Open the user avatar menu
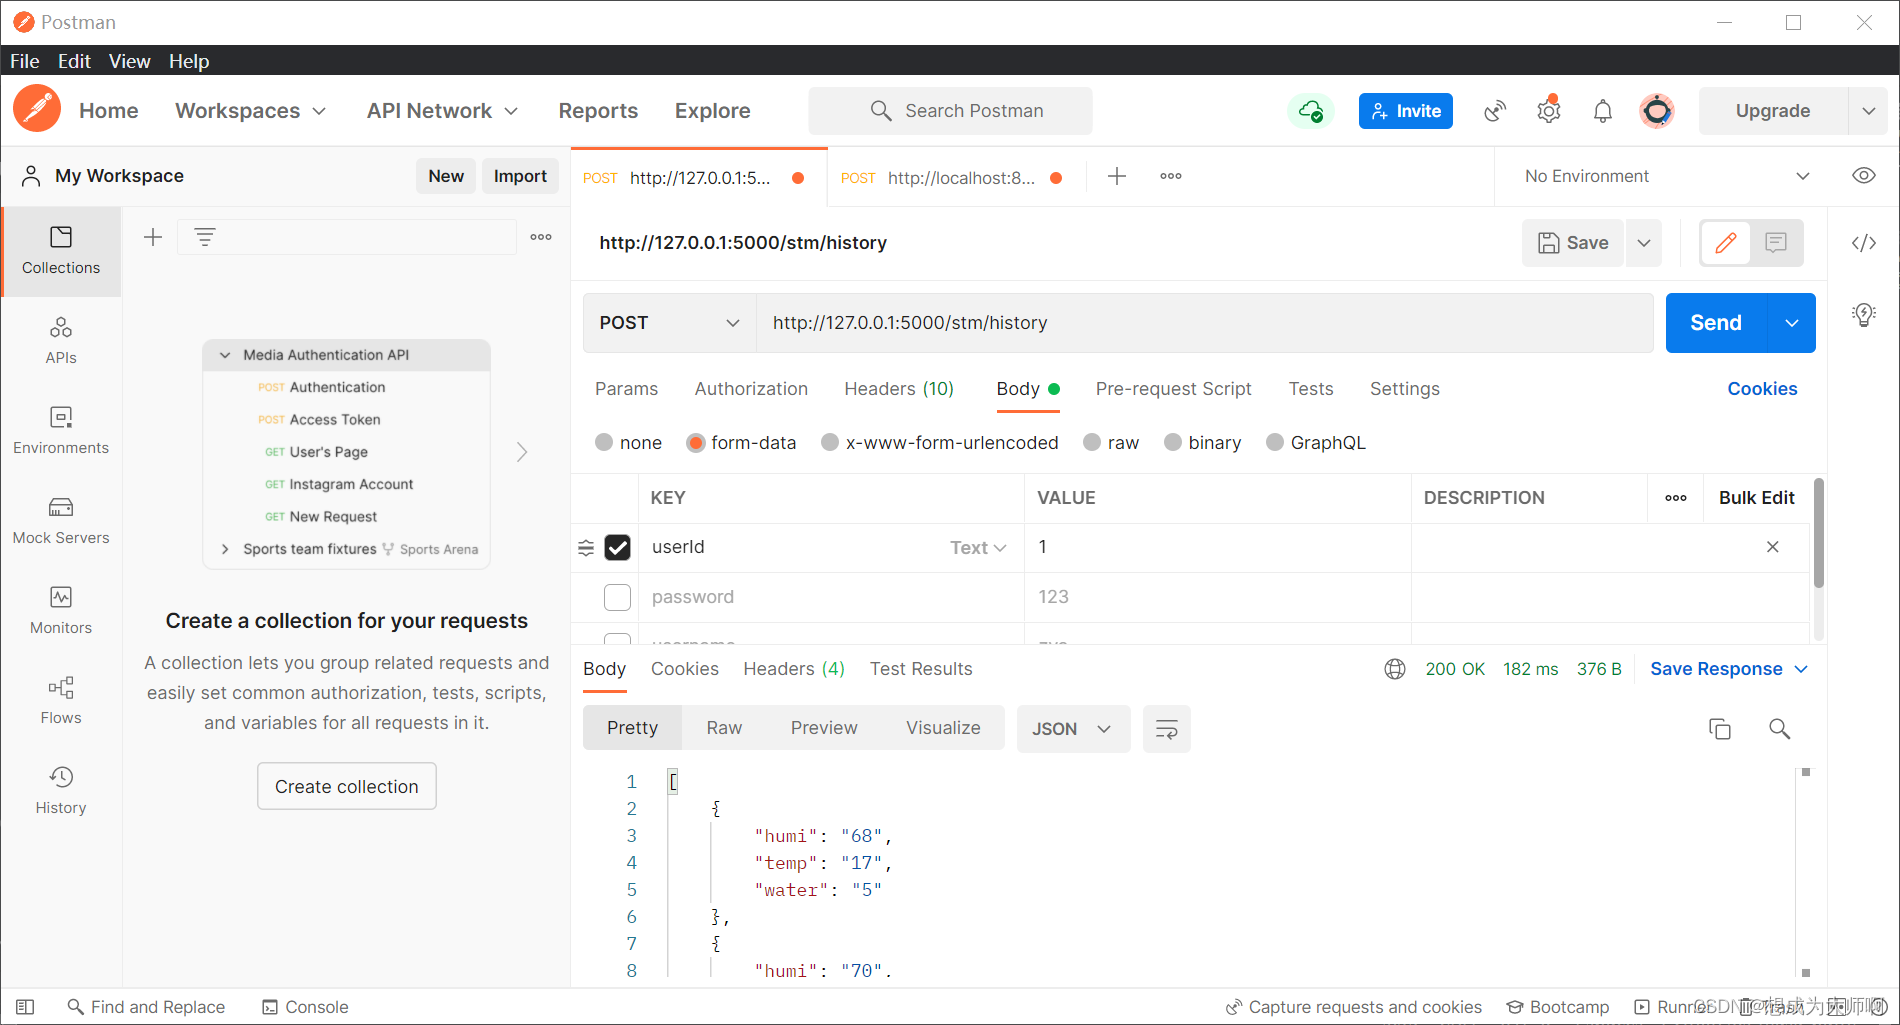This screenshot has height=1025, width=1900. coord(1657,111)
